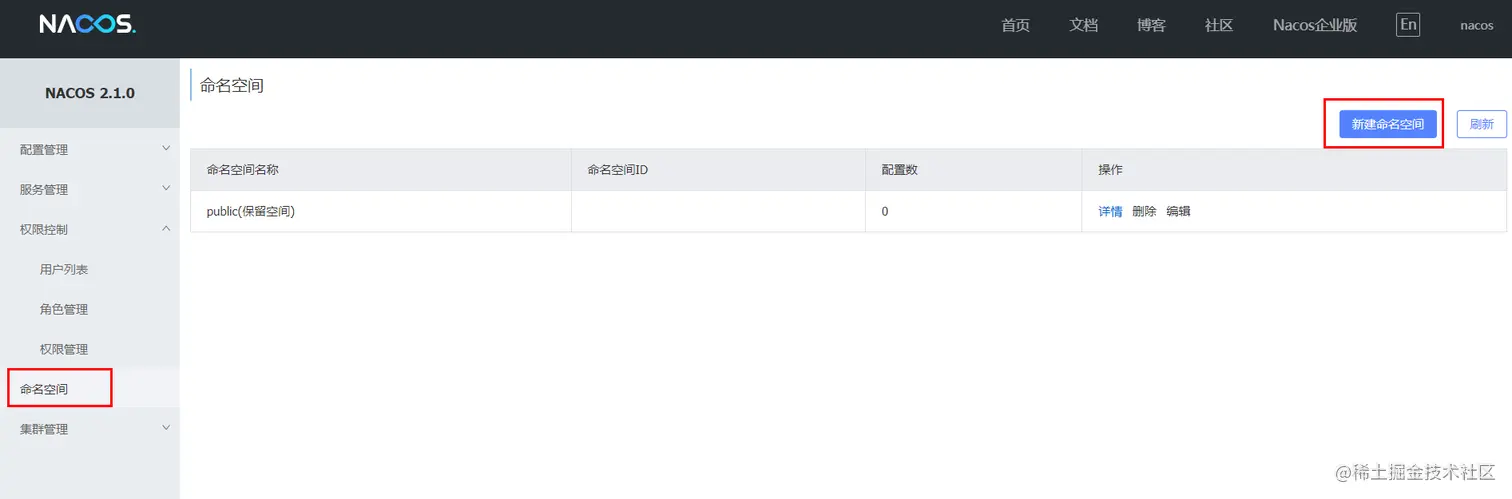Click the NACOS 2.1.0 sidebar title
Image resolution: width=1512 pixels, height=499 pixels.
pyautogui.click(x=90, y=93)
